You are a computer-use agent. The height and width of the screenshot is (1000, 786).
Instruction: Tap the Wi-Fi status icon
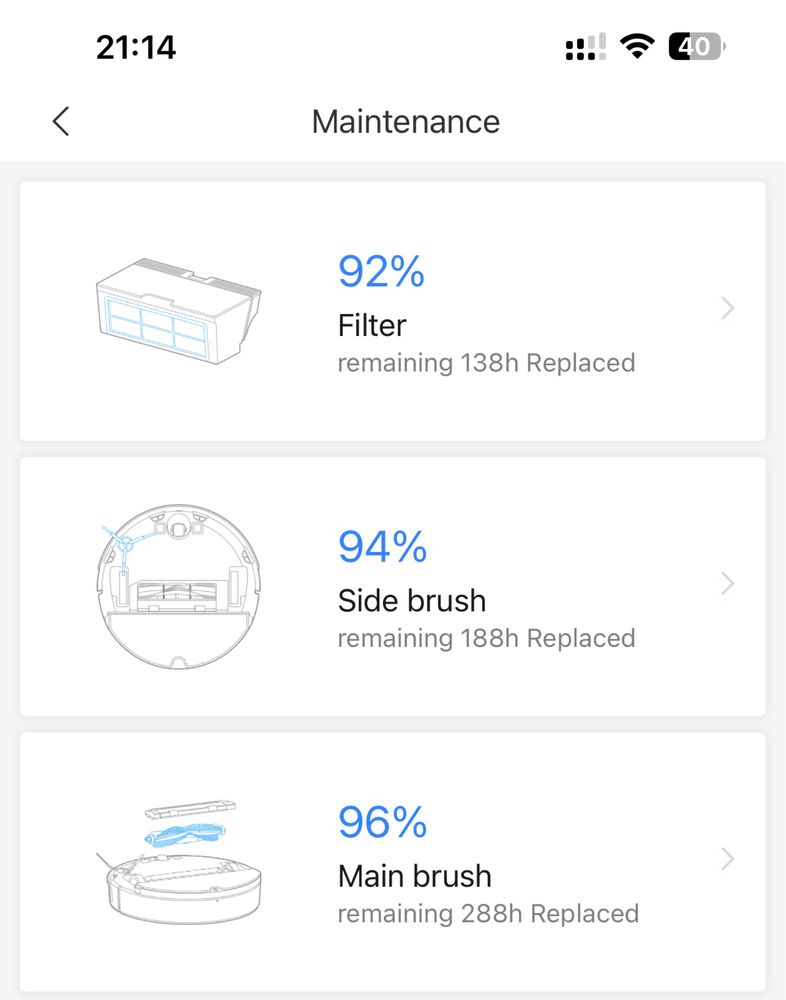[637, 47]
